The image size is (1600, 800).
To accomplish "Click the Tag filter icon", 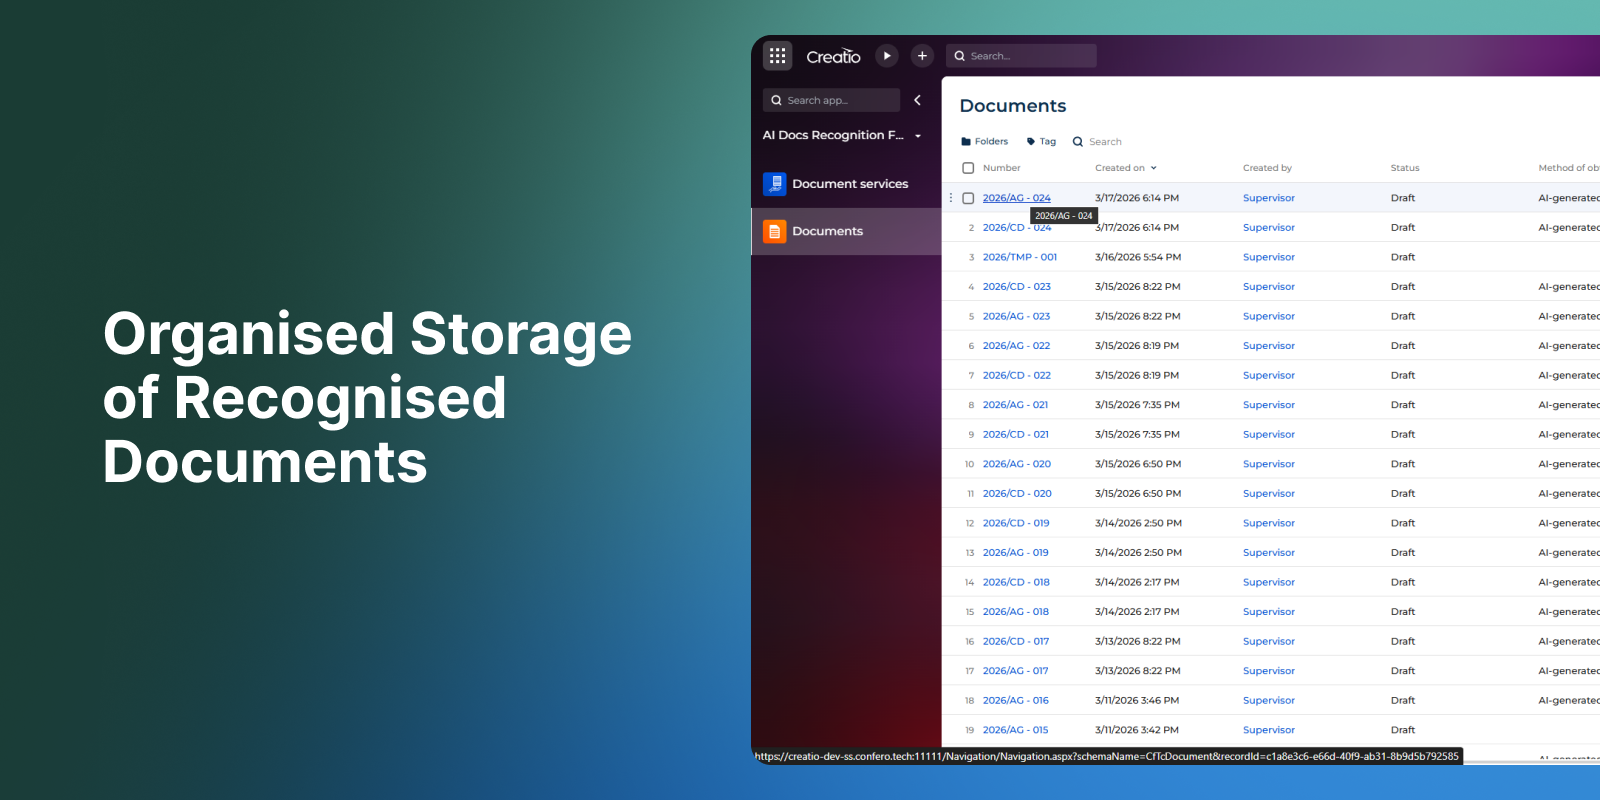I will [x=1031, y=142].
